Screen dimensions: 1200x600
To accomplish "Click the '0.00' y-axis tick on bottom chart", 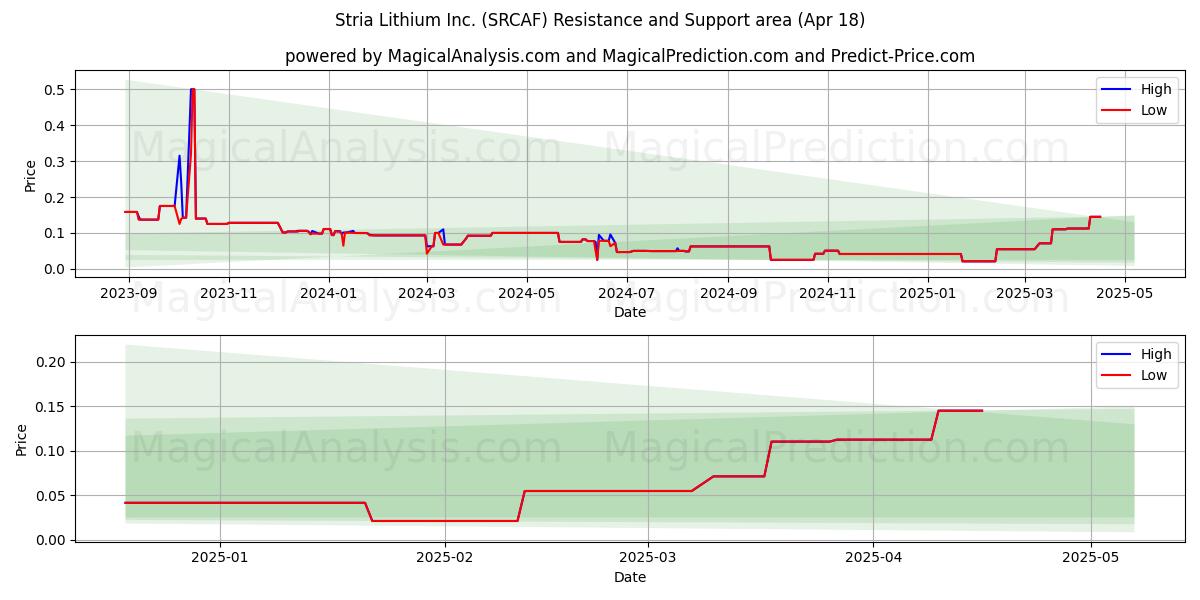I will (52, 541).
